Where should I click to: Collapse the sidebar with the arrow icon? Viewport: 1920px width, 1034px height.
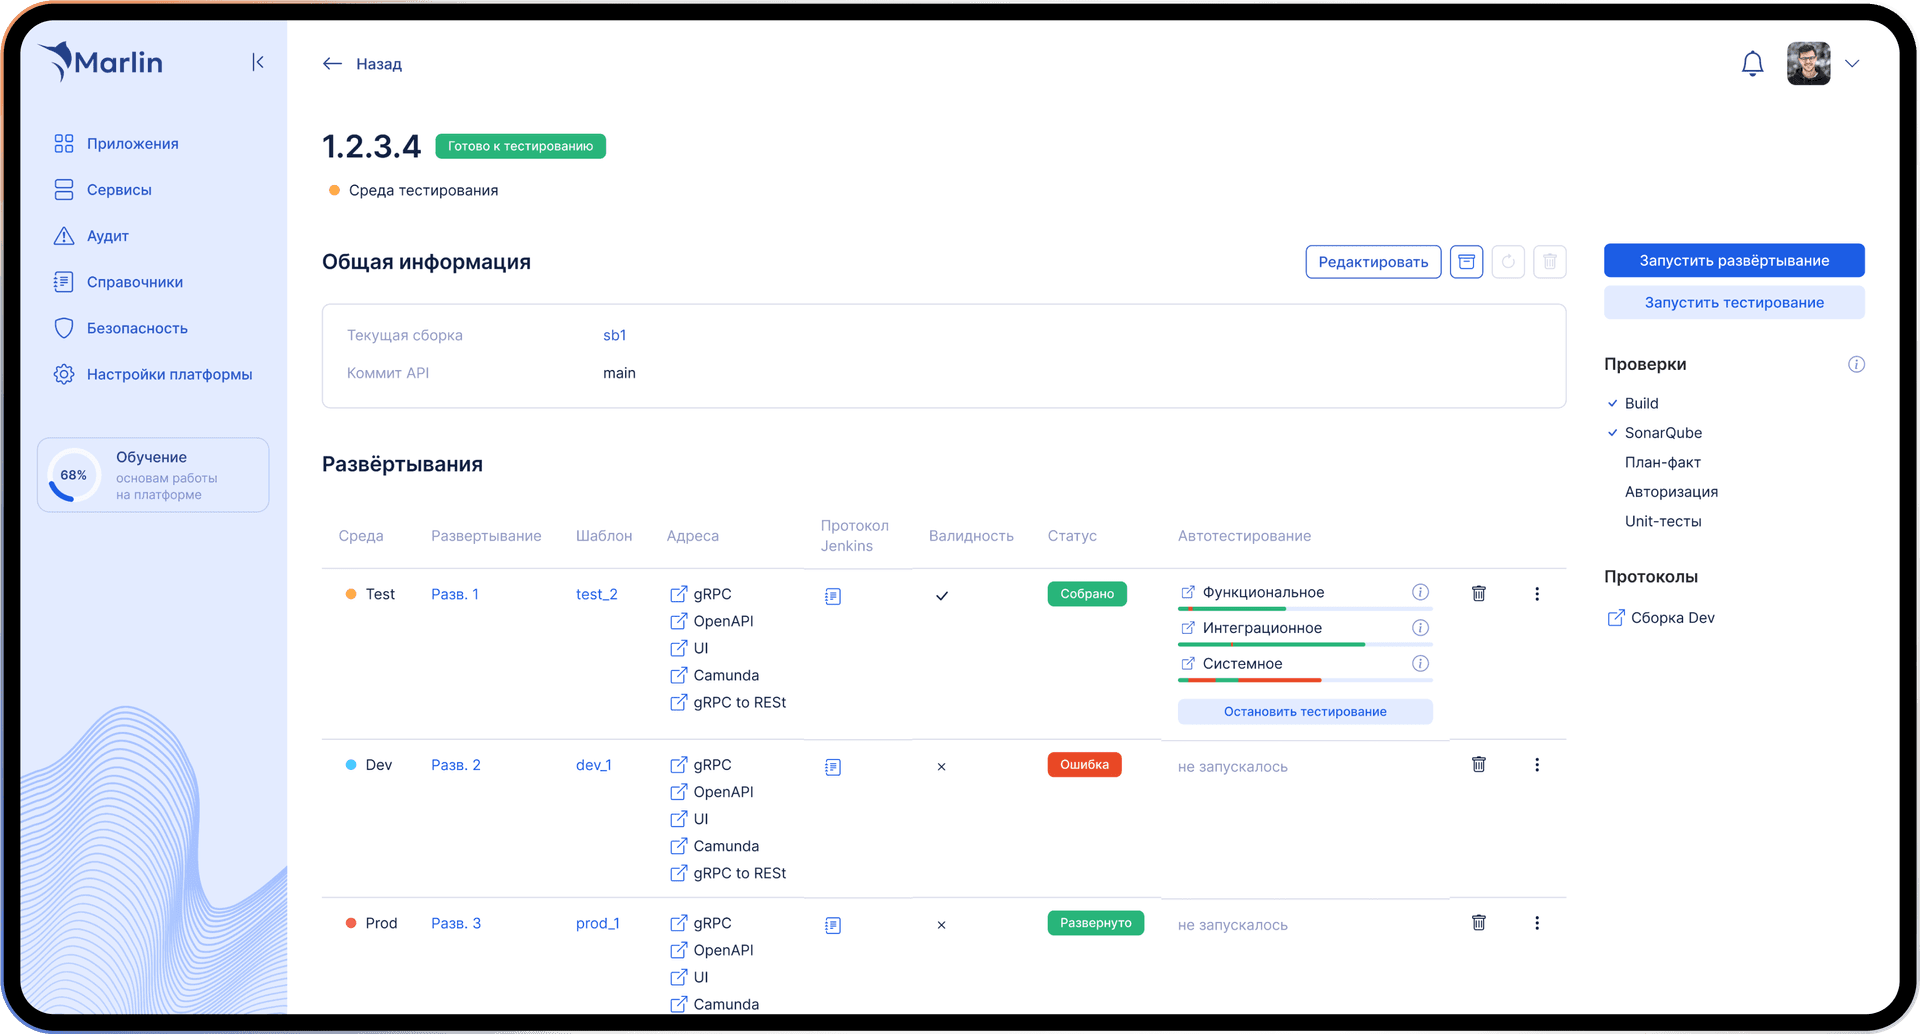[x=258, y=62]
